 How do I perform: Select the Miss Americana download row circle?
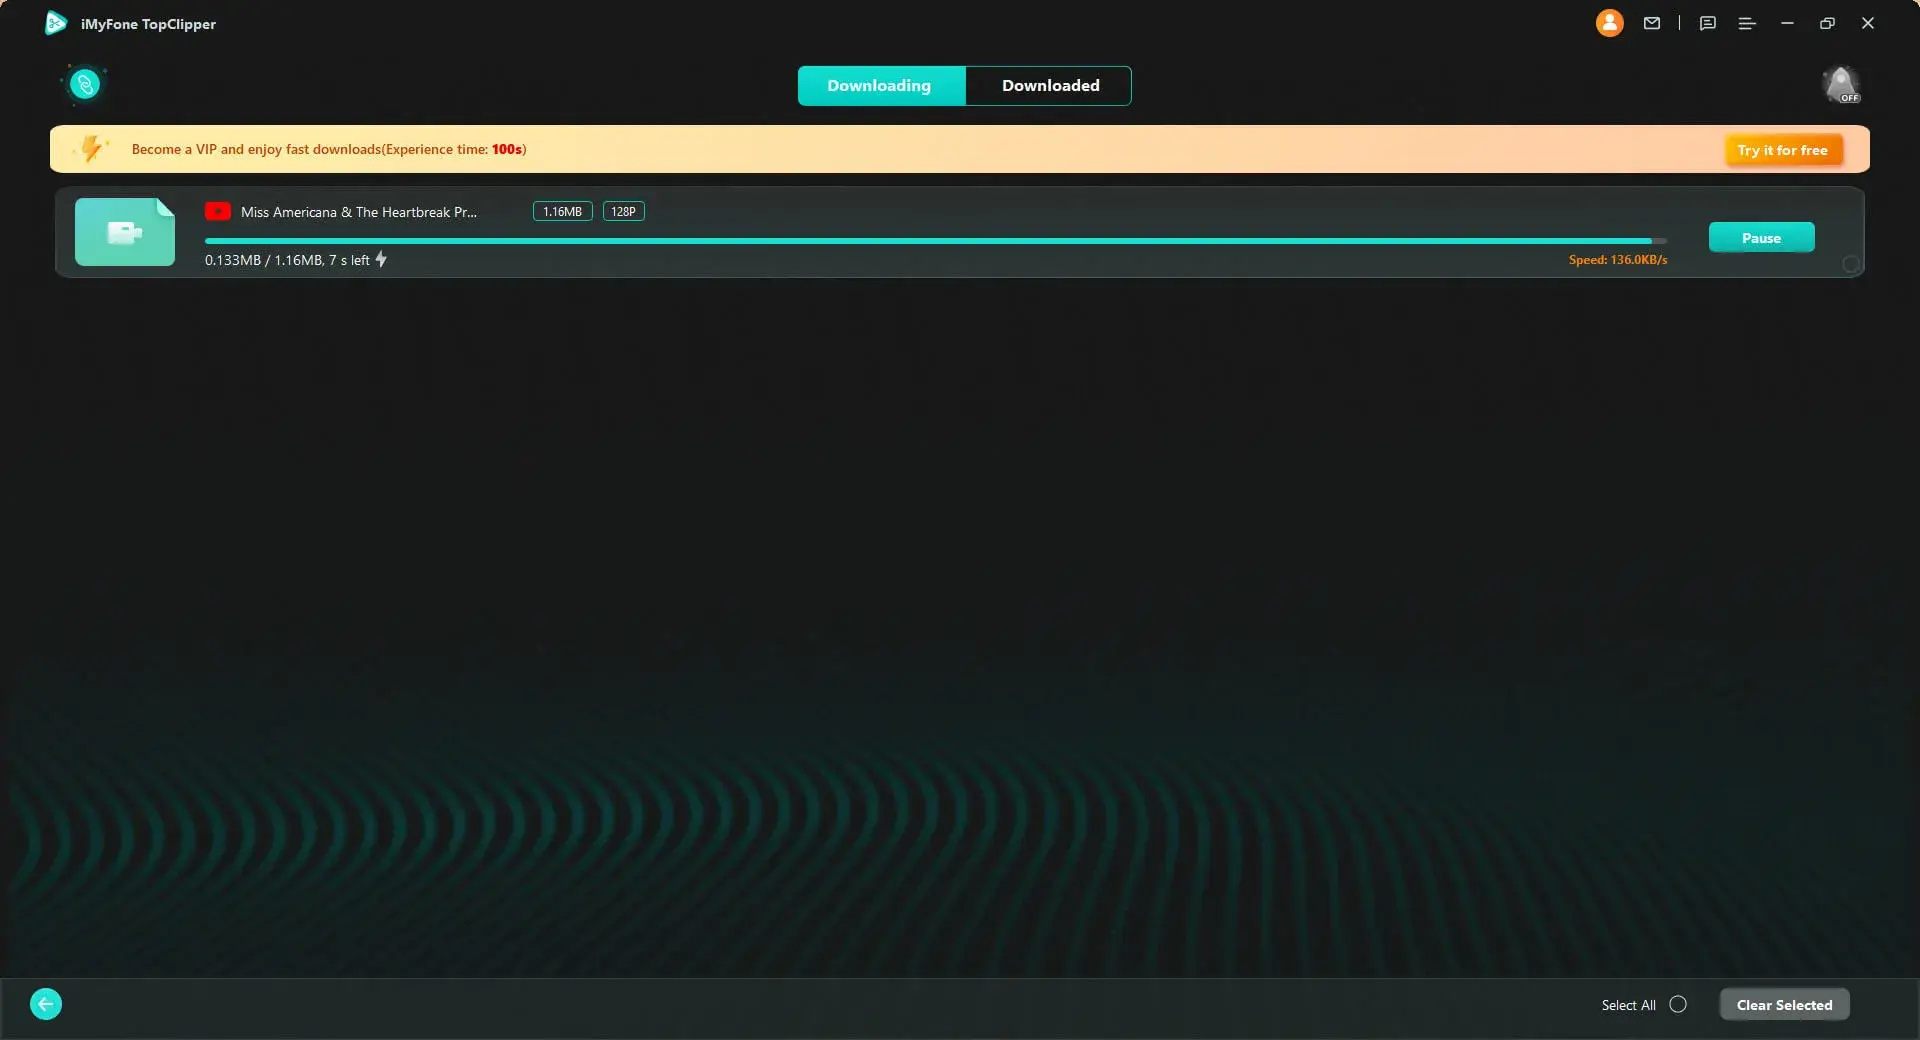[x=1851, y=264]
